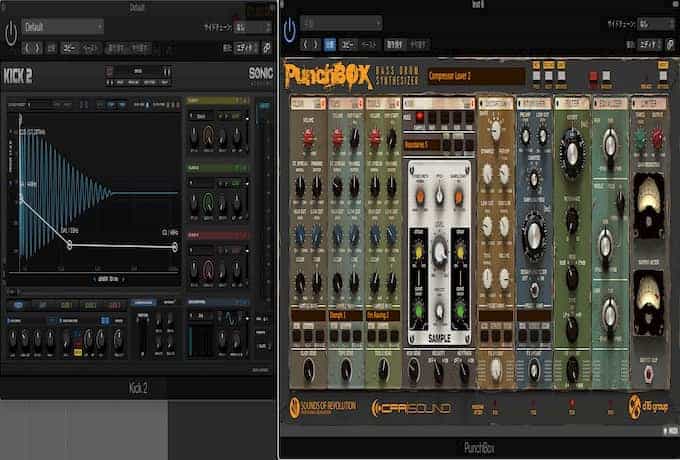This screenshot has width=680, height=460.
Task: Adjust the vertical master fader in Kick 2
Action: (142, 336)
